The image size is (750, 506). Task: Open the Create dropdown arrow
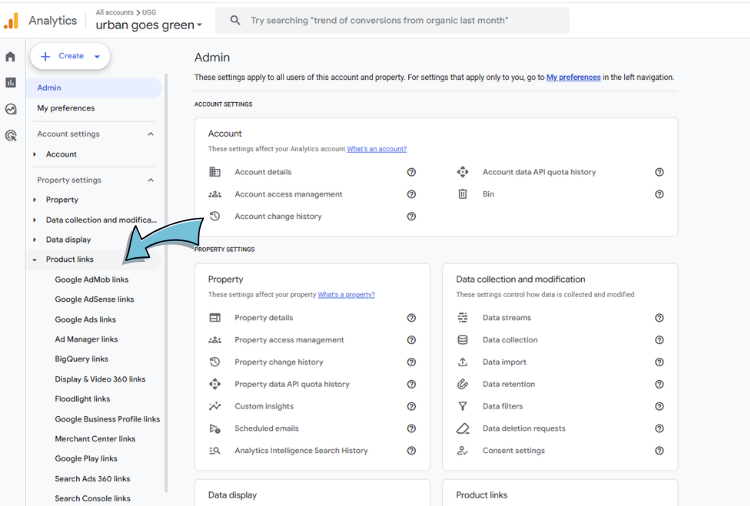[x=97, y=56]
